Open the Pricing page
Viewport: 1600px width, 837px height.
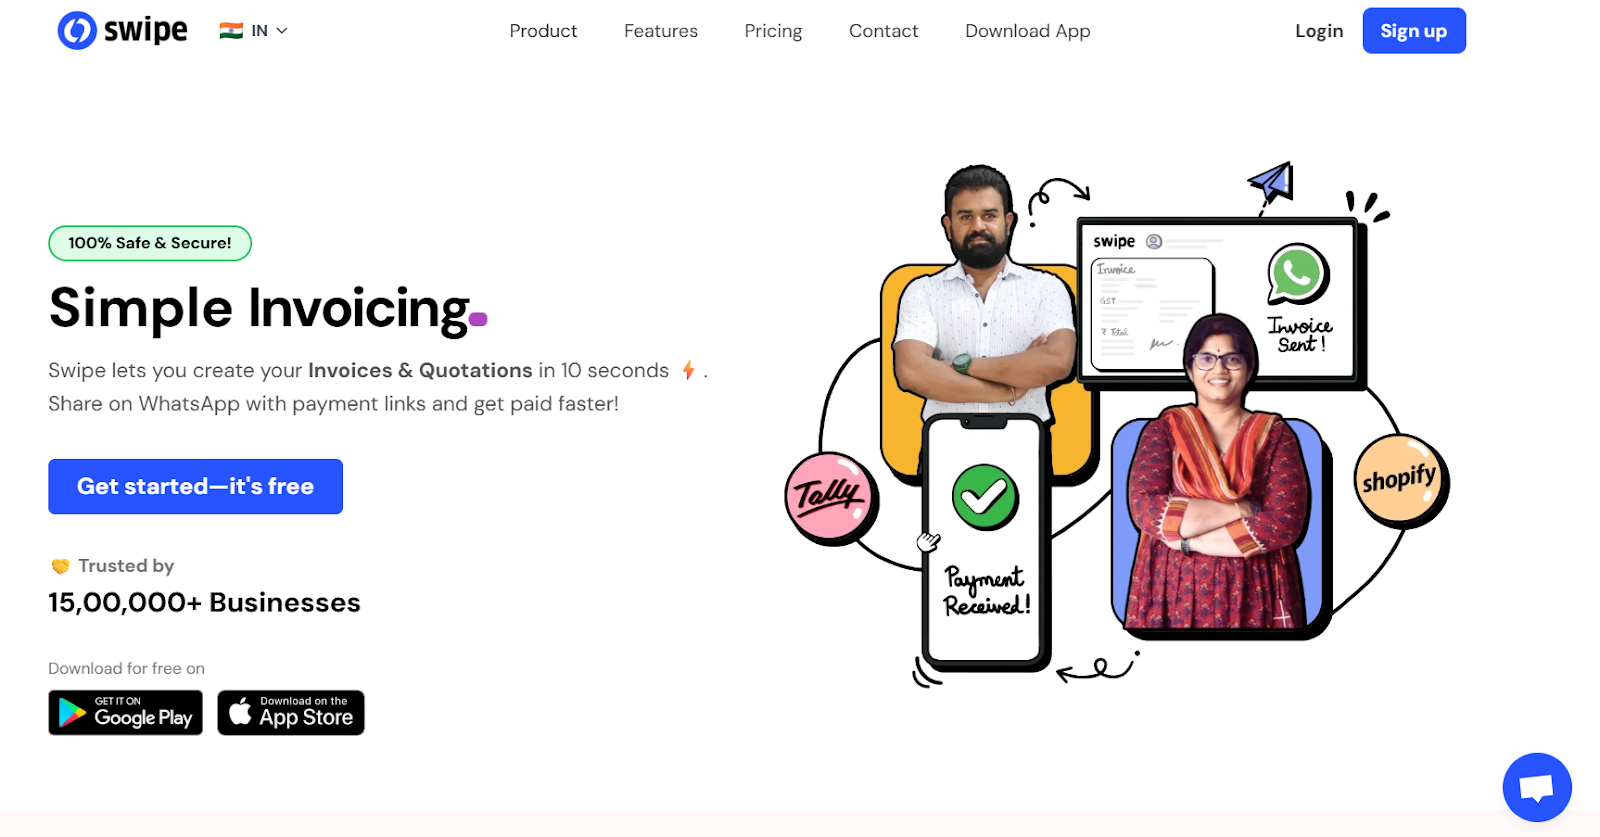(x=773, y=31)
